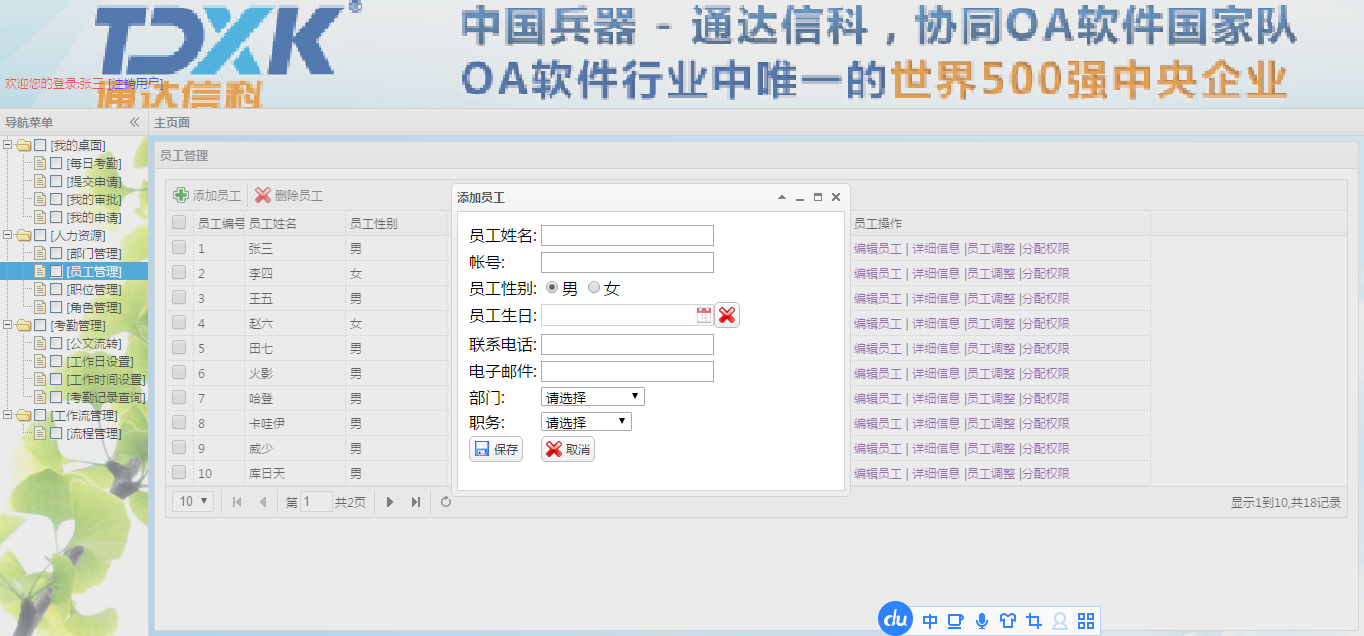Collapse the [考勤管理] tree node
Image resolution: width=1364 pixels, height=636 pixels.
pyautogui.click(x=8, y=326)
